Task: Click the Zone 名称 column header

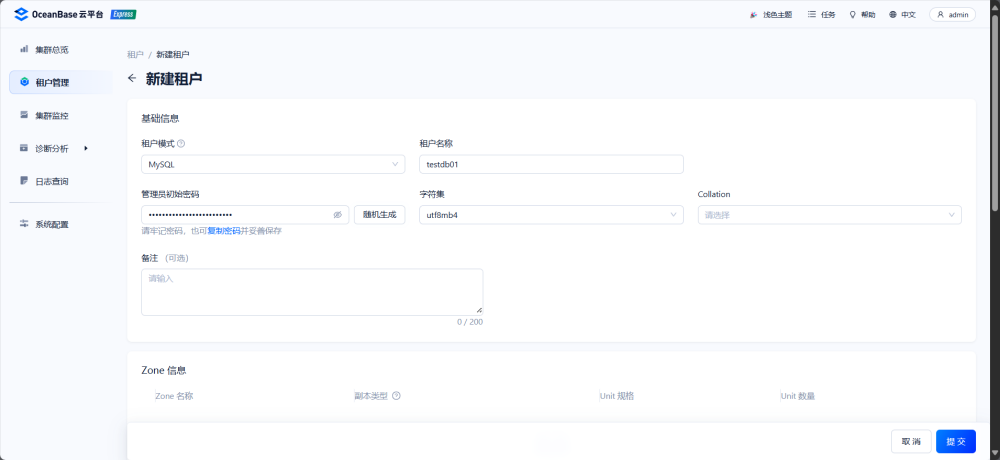Action: [x=174, y=396]
